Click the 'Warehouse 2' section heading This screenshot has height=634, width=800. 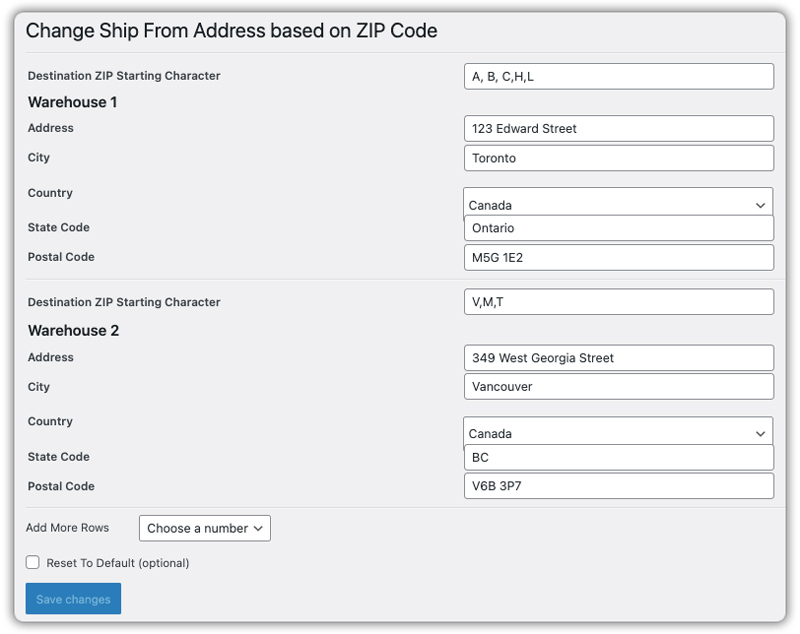73,331
